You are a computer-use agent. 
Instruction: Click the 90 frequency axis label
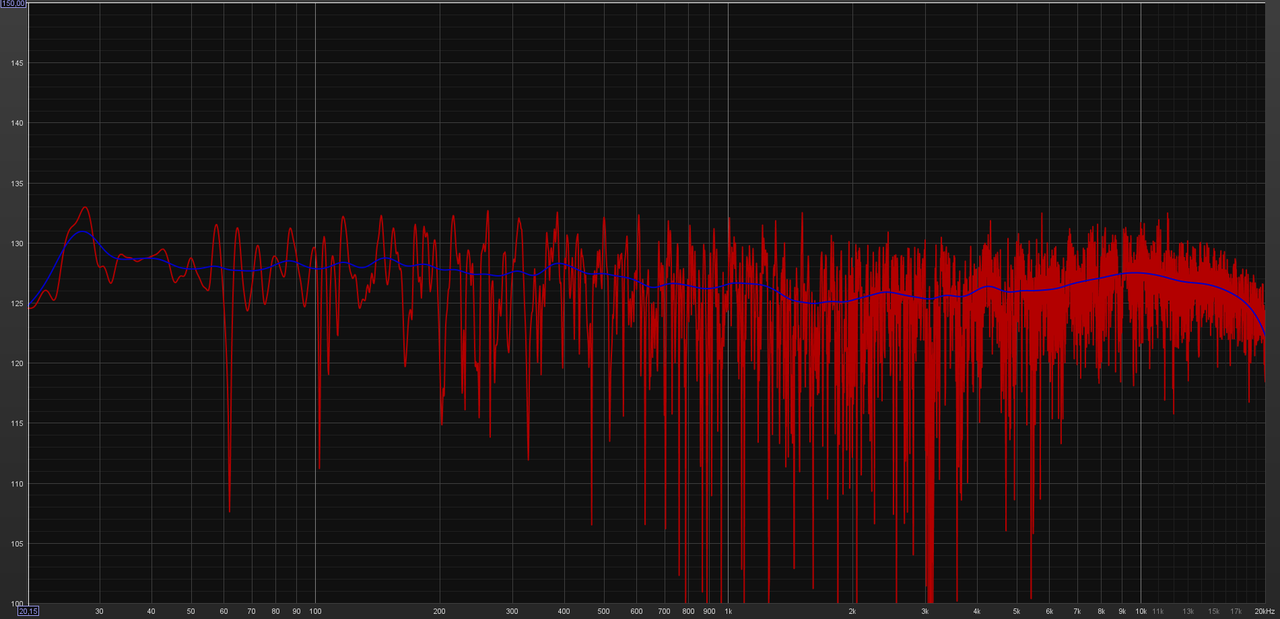296,611
